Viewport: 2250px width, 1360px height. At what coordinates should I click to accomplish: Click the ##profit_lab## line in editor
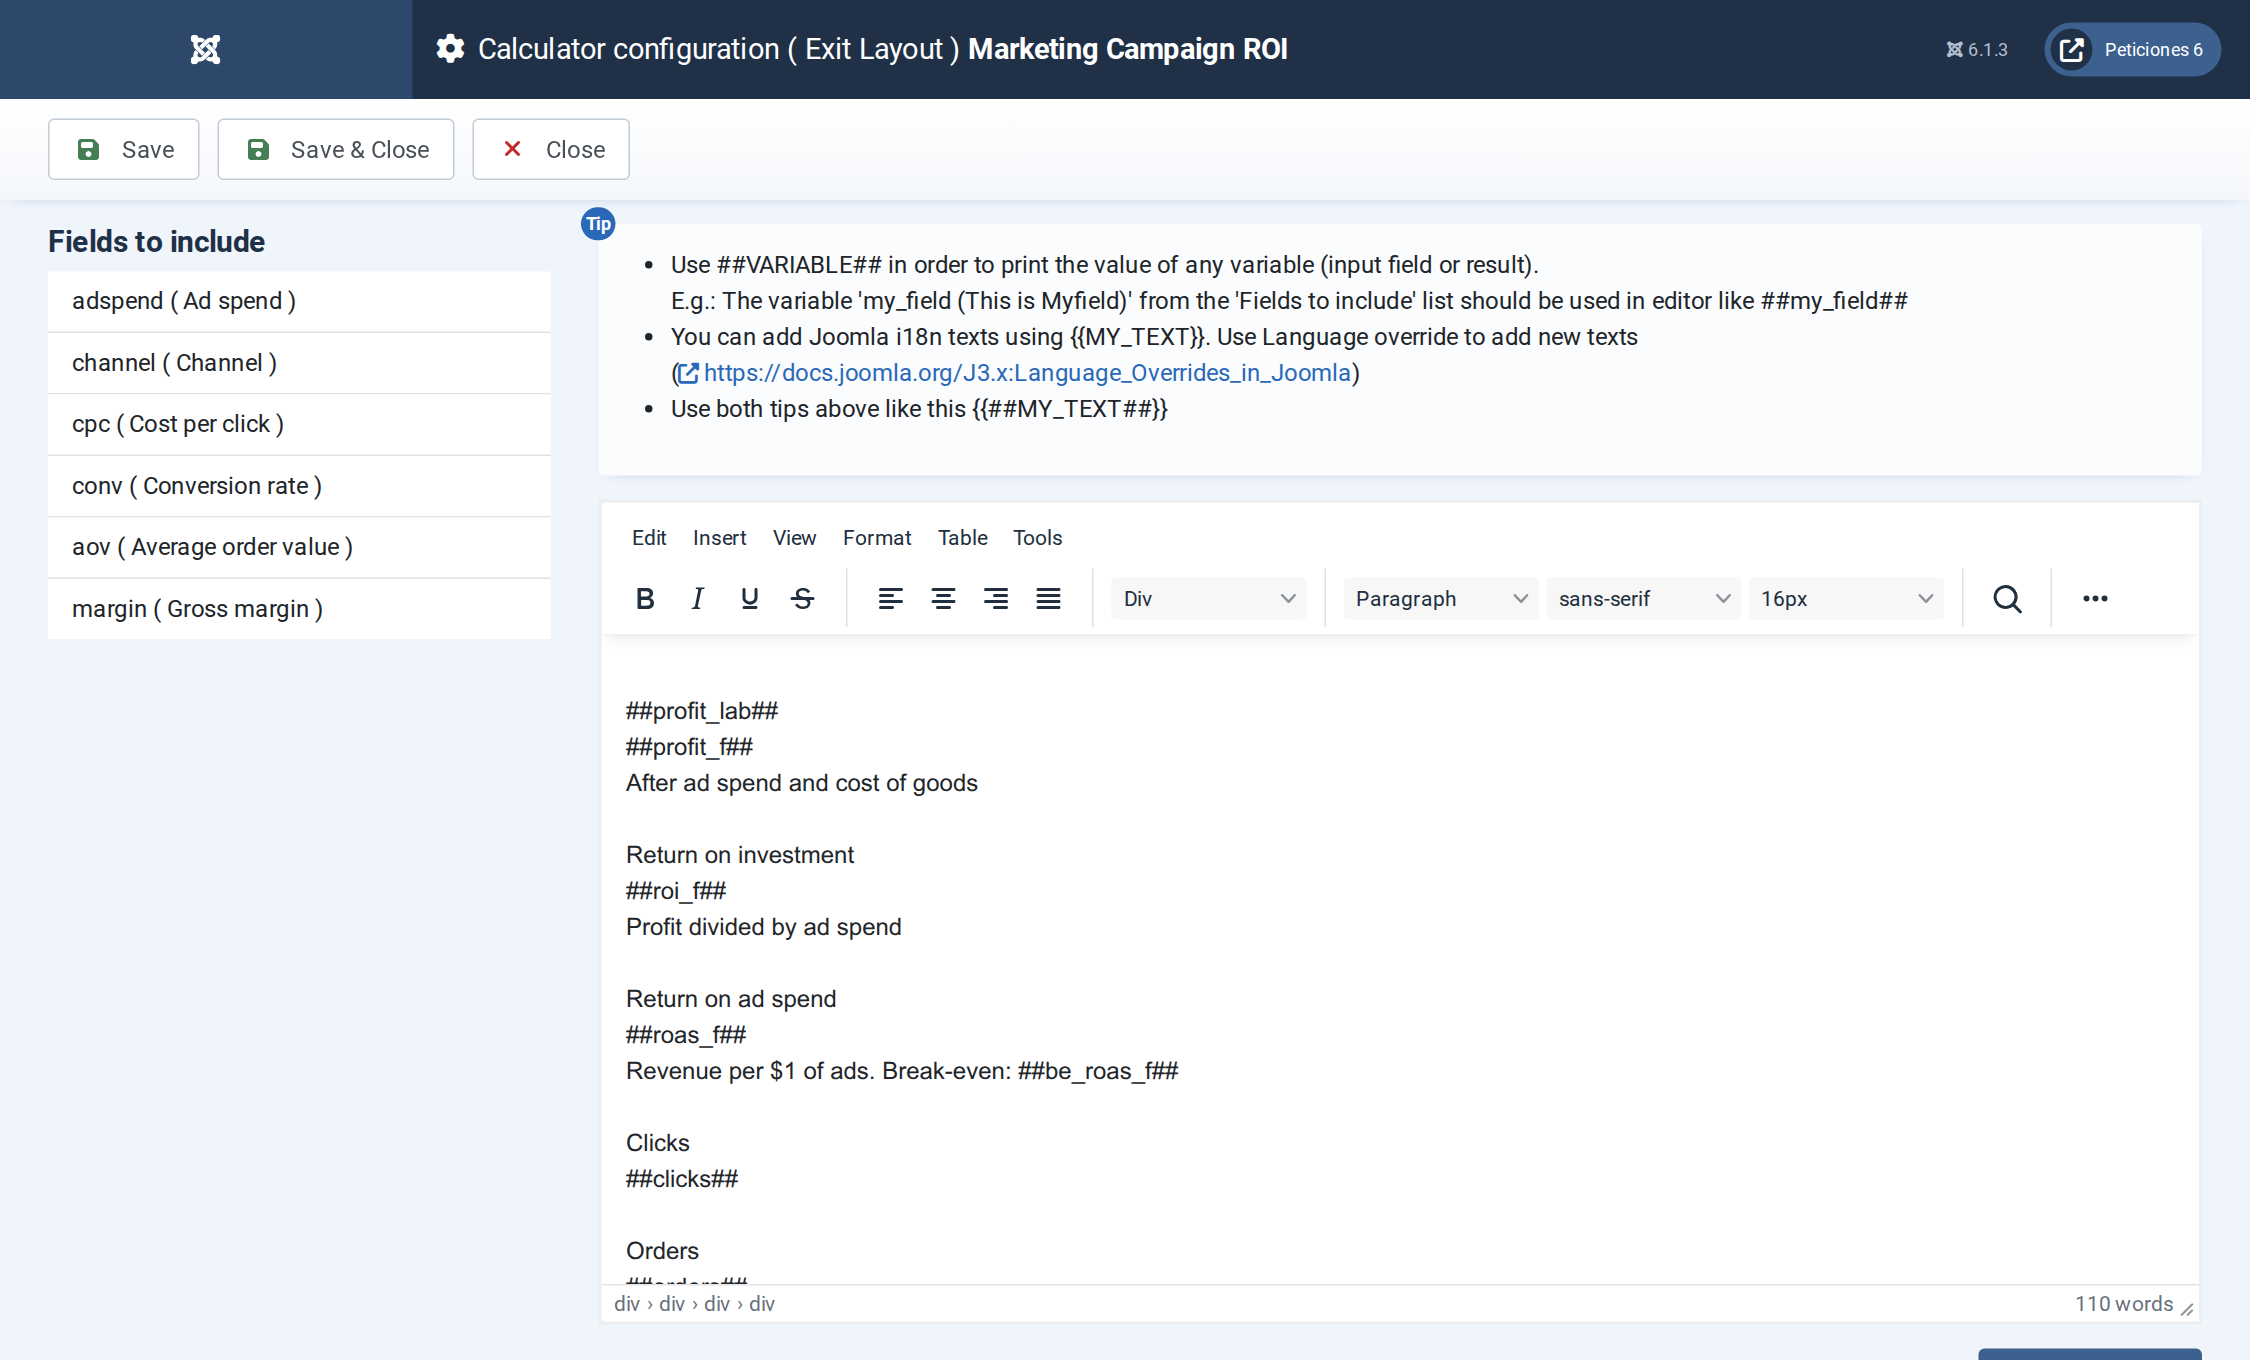[702, 711]
